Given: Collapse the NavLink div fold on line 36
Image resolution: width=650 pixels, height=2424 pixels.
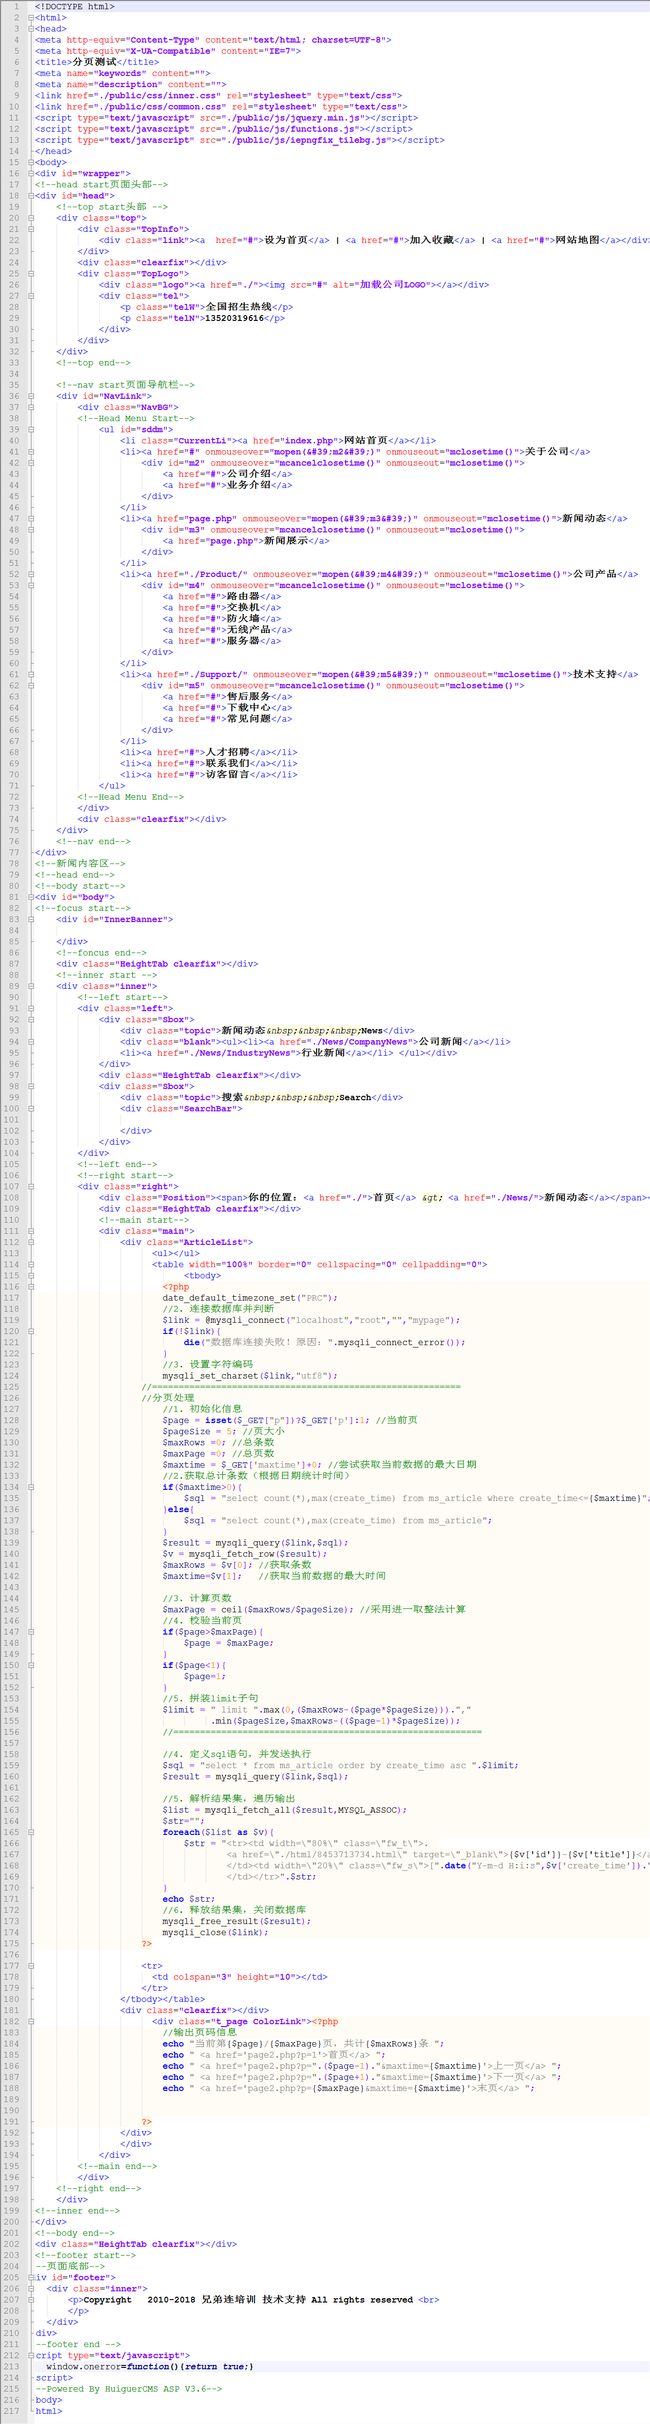Looking at the screenshot, I should click(x=31, y=396).
